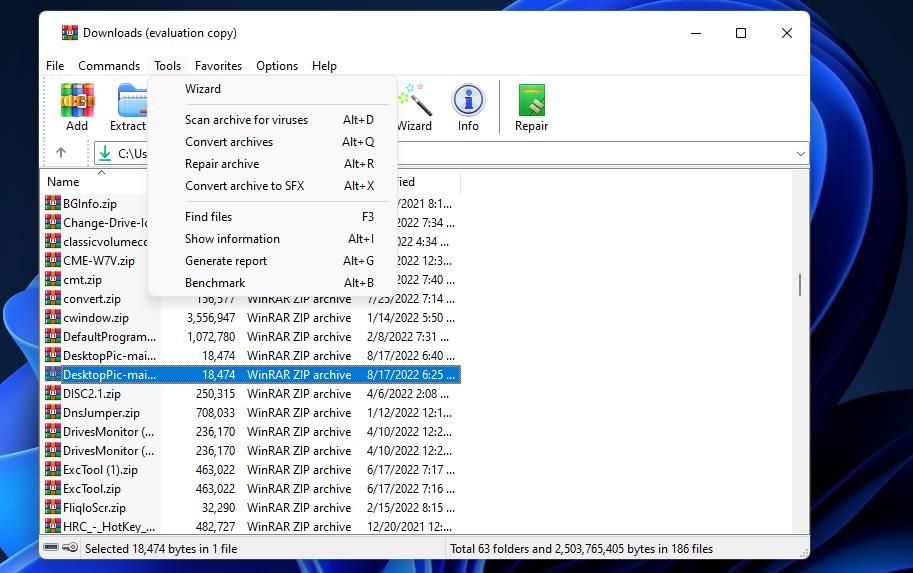Choose Find files menu entry
The height and width of the screenshot is (573, 913).
click(x=273, y=217)
